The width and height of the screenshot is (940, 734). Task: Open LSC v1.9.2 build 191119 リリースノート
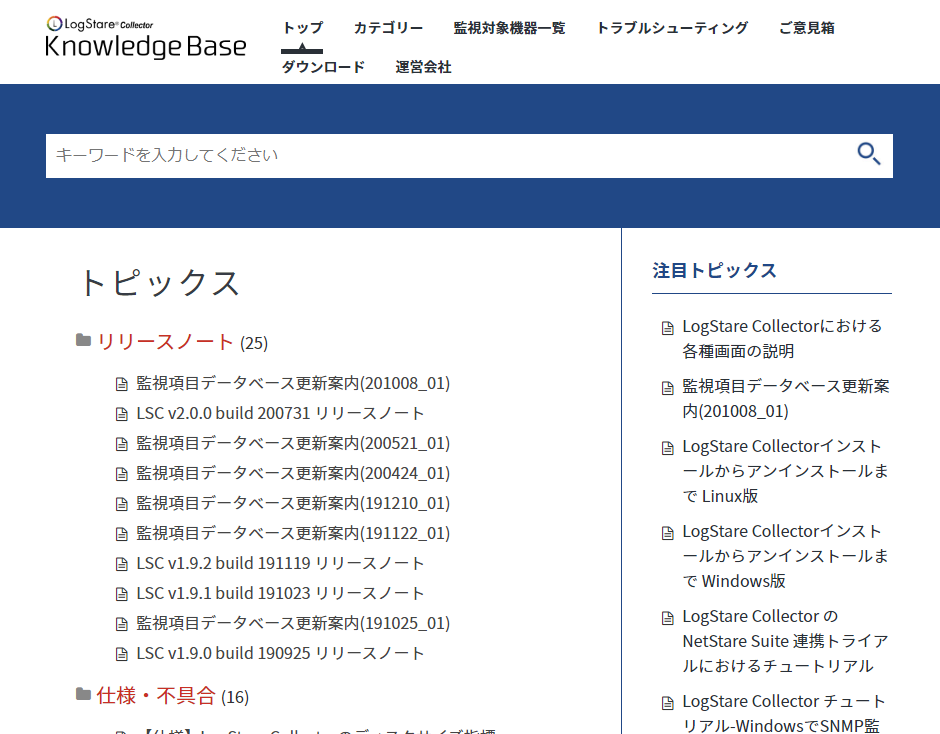coord(281,563)
